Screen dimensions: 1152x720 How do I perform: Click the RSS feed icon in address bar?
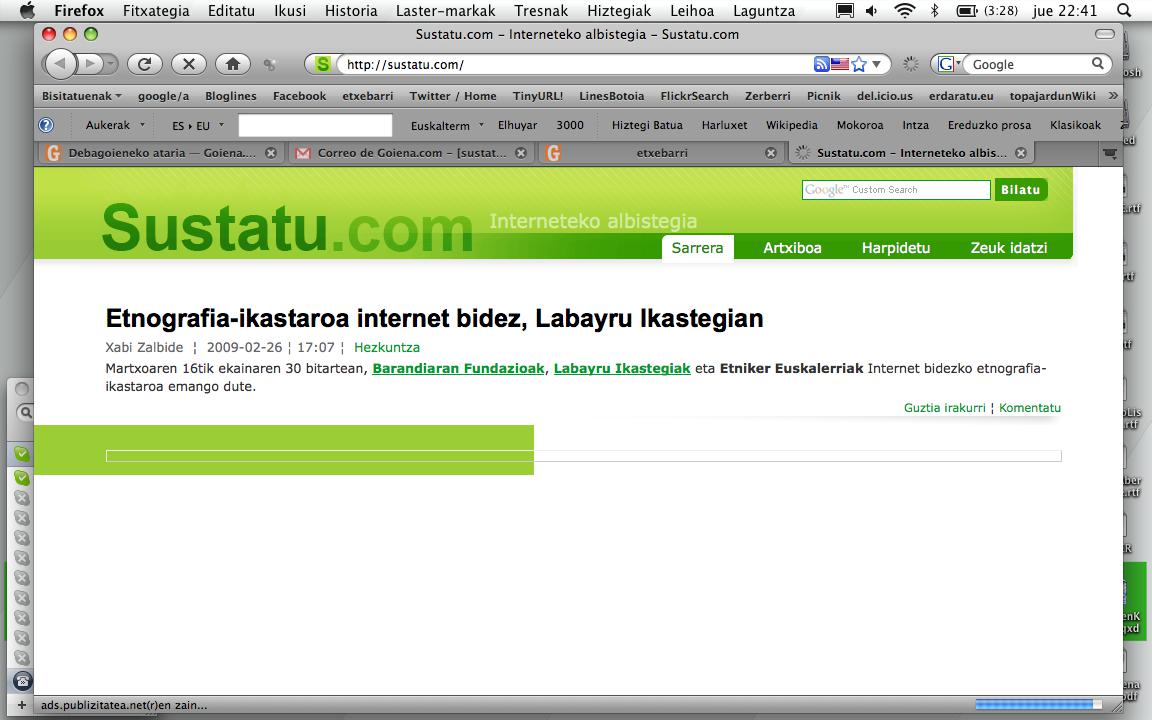coord(821,65)
